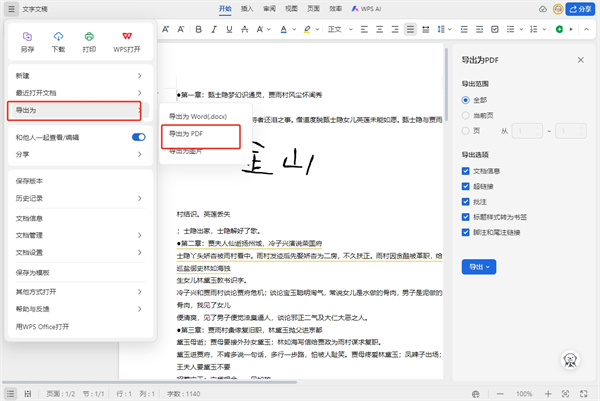Viewport: 600px width, 401px height.
Task: Close the 导出为PDF panel
Action: pyautogui.click(x=581, y=60)
